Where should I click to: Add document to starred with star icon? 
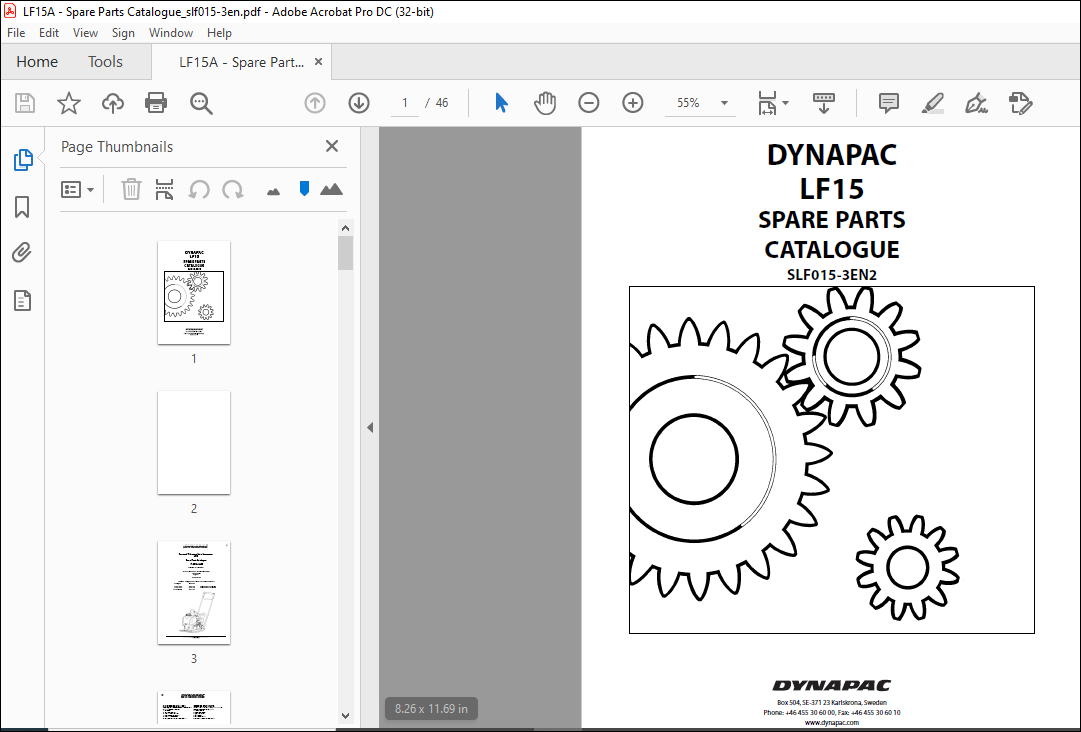pos(68,103)
